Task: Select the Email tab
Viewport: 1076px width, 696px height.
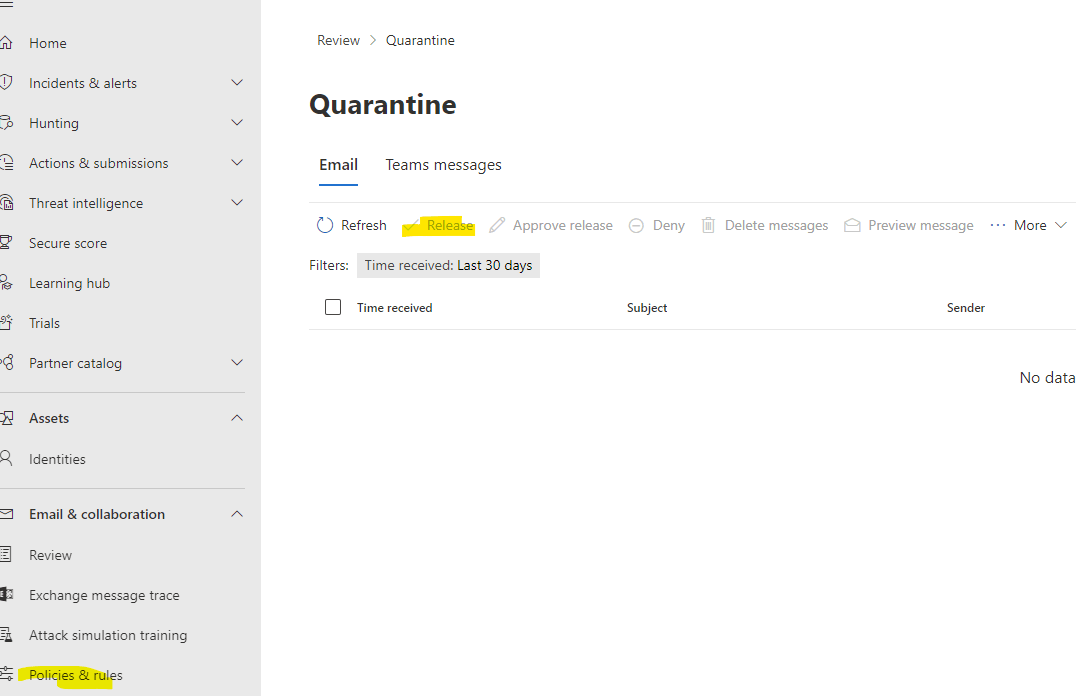Action: click(x=338, y=164)
